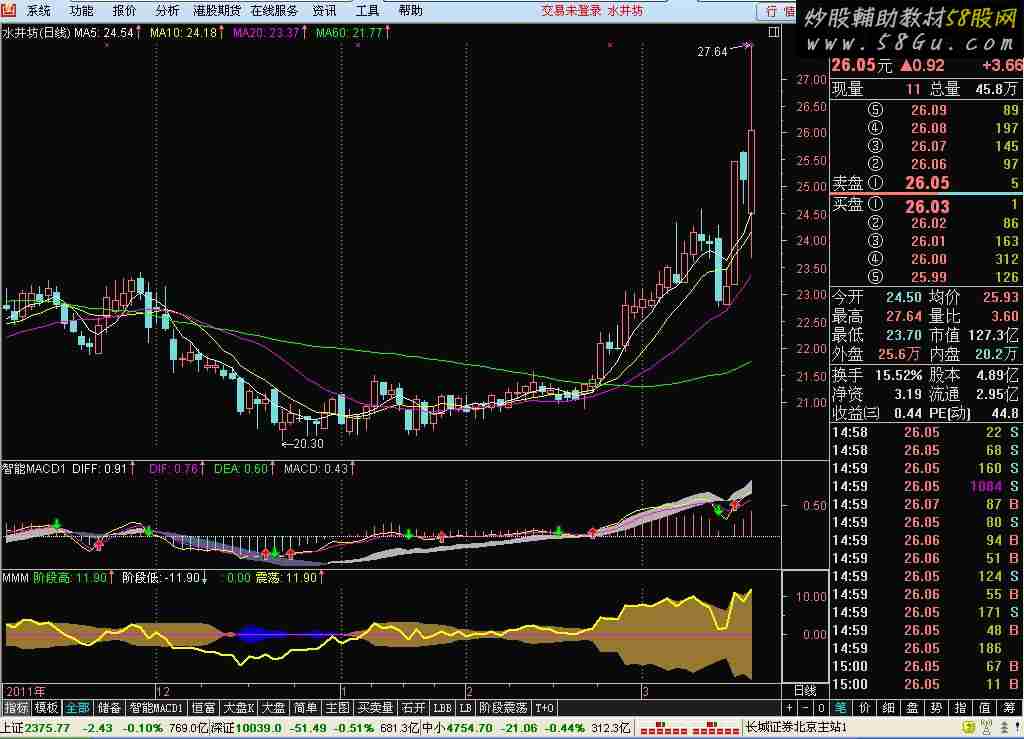
Task: Click the red blocks market indicator
Action: pyautogui.click(x=690, y=727)
